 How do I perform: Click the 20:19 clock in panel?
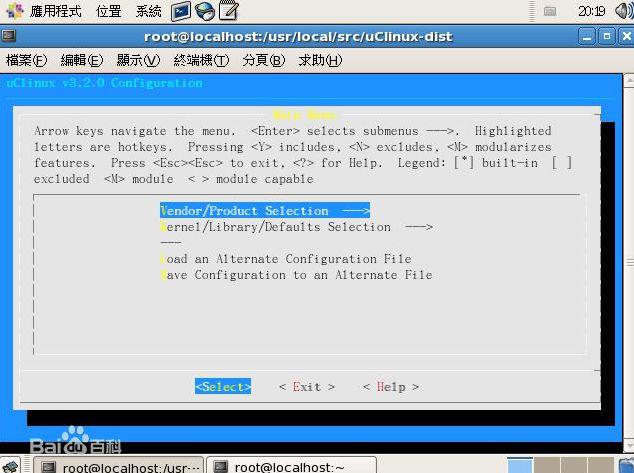coord(591,11)
